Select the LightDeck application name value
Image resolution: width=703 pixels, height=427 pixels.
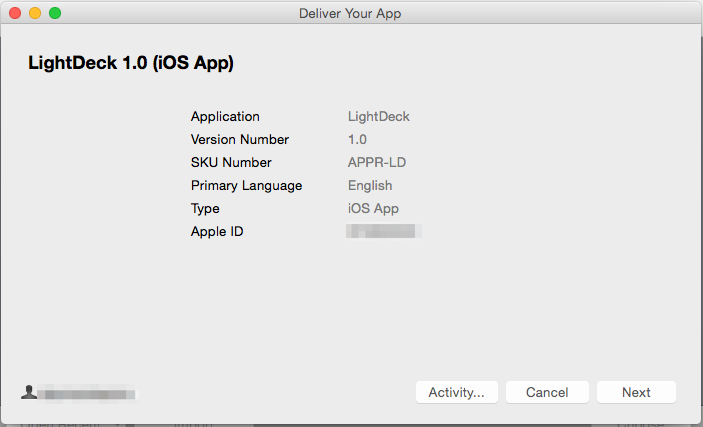[378, 117]
